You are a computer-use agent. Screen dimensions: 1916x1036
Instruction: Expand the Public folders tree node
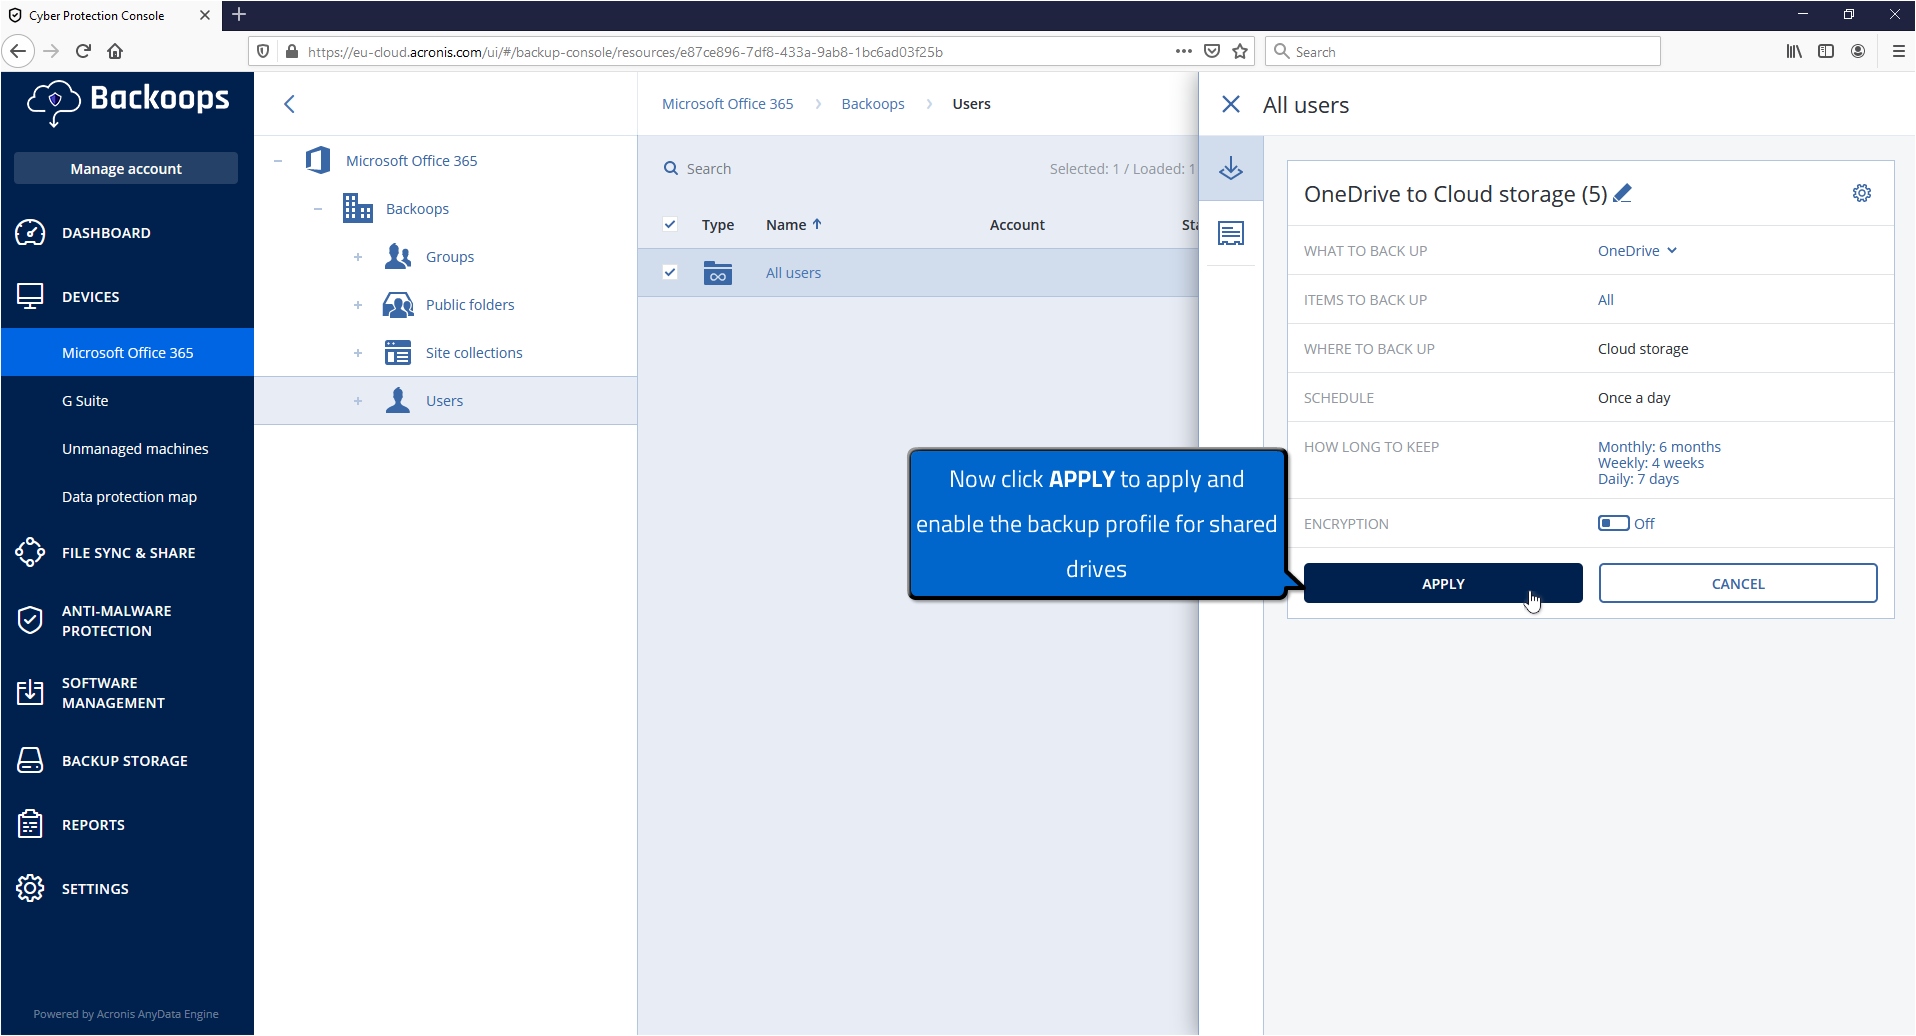358,305
